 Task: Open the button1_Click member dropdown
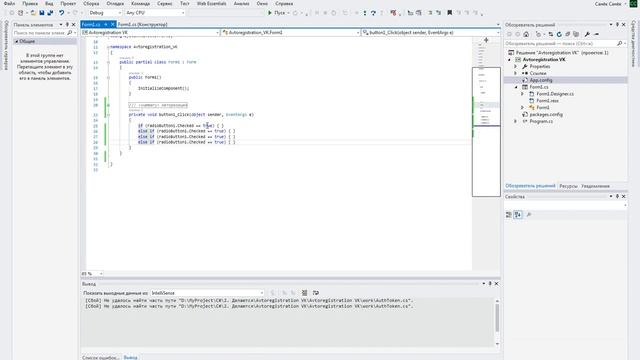point(431,32)
